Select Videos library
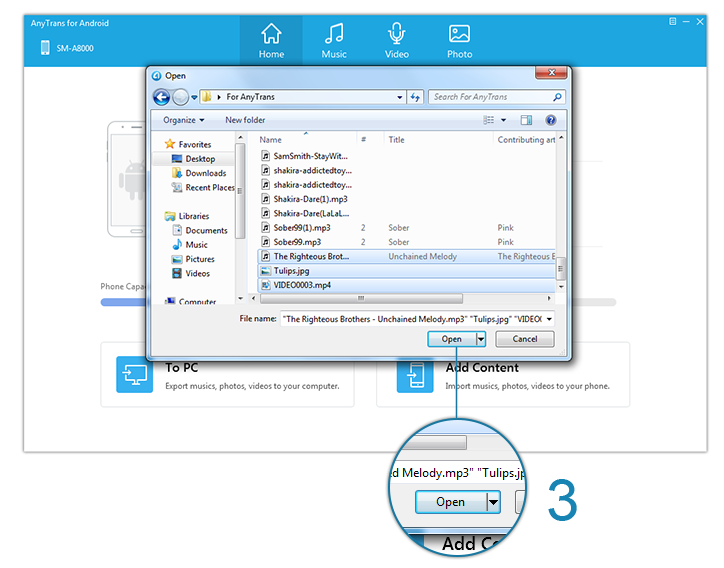This screenshot has width=724, height=568. click(x=191, y=273)
